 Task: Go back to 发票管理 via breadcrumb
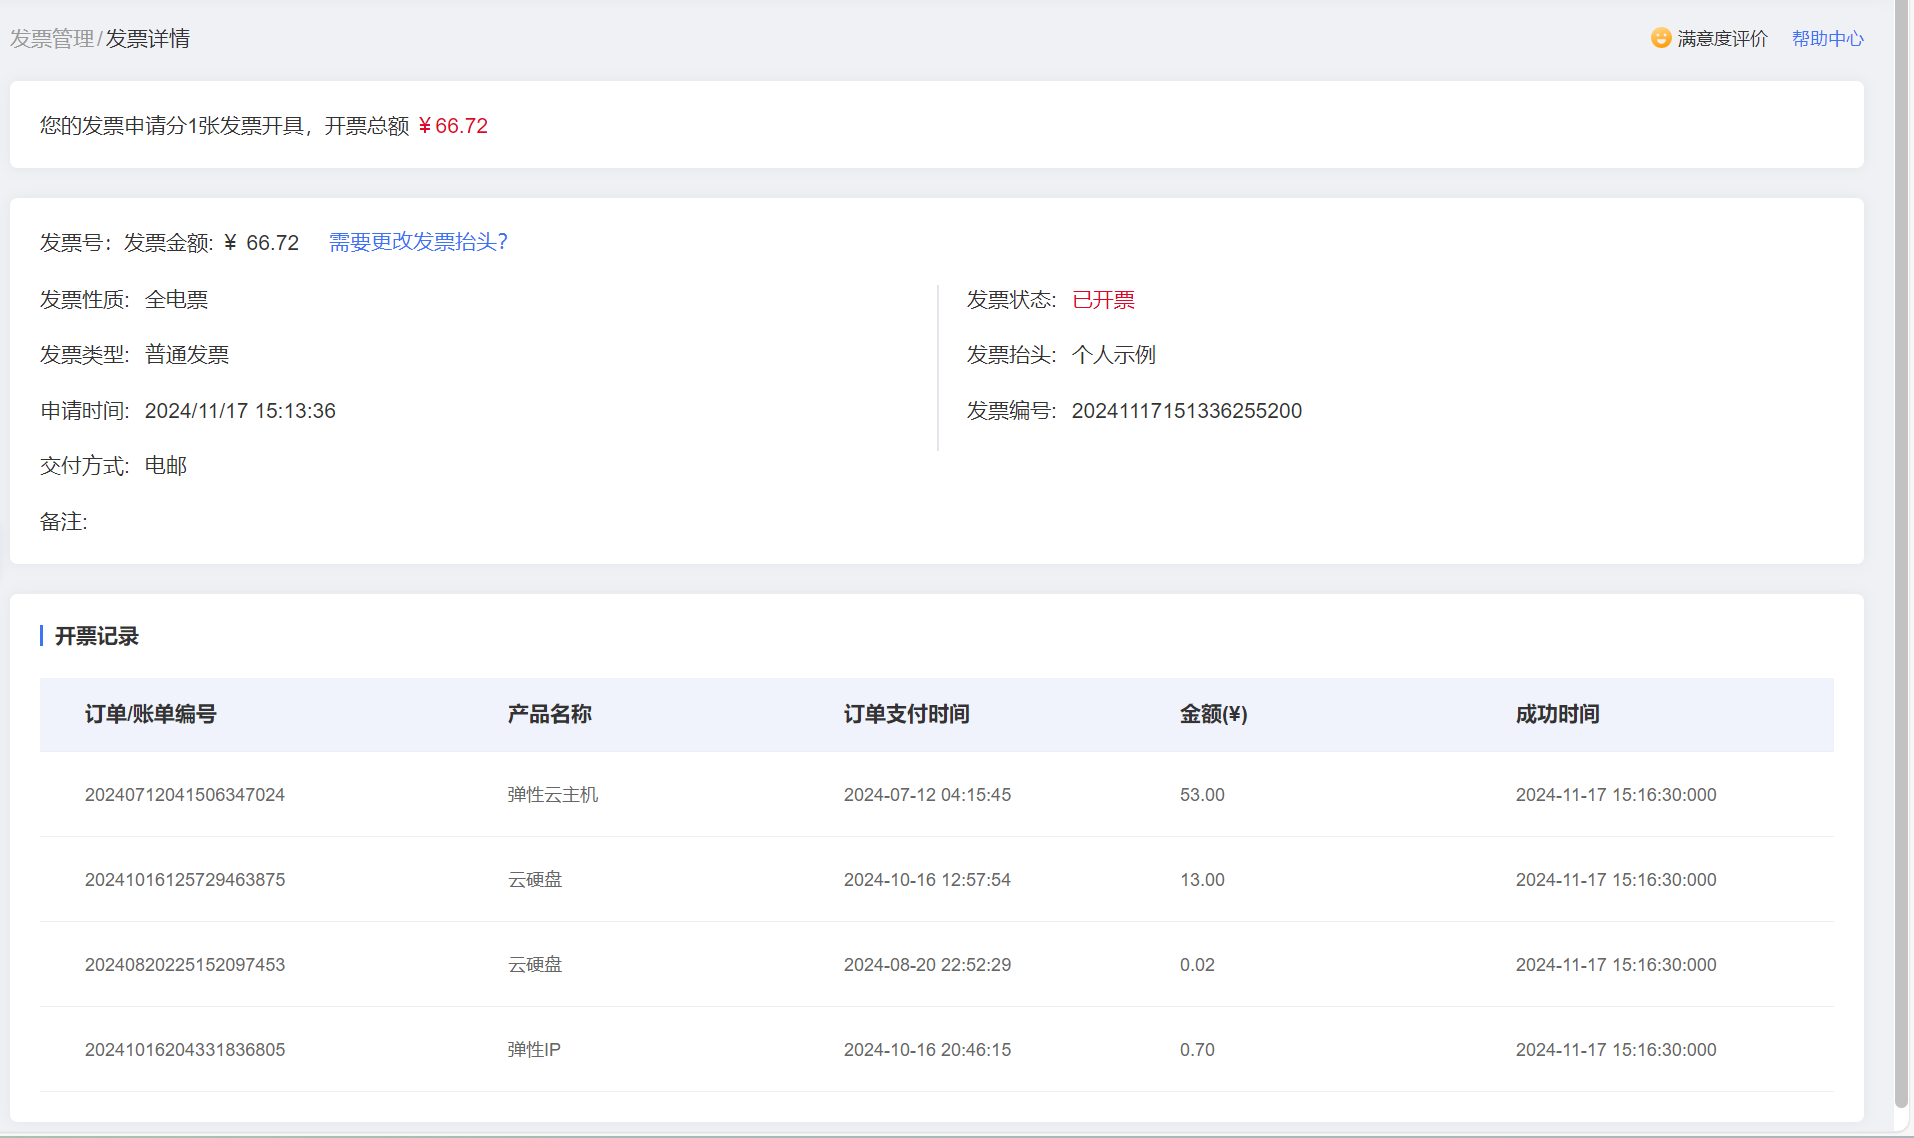tap(52, 39)
